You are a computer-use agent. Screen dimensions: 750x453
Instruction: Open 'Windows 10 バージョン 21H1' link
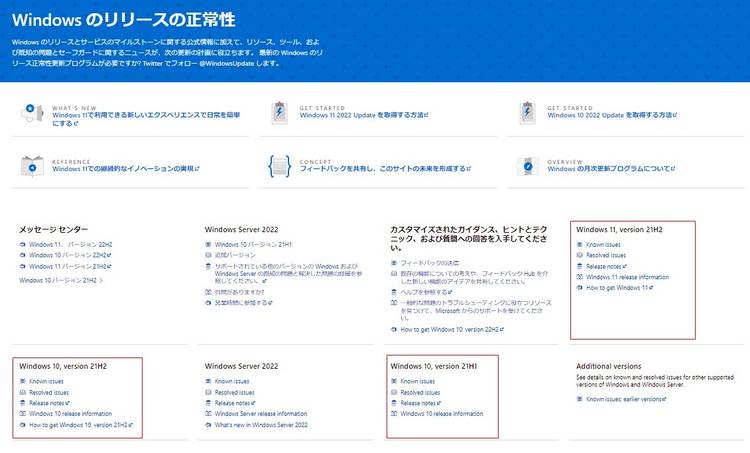(253, 244)
